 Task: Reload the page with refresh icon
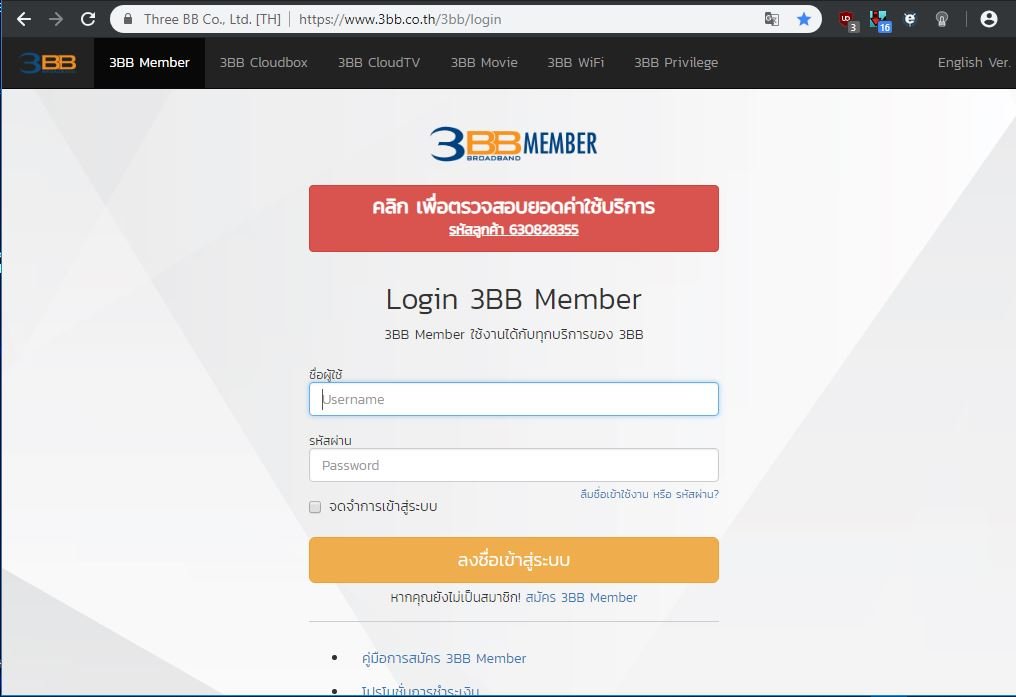pyautogui.click(x=88, y=19)
